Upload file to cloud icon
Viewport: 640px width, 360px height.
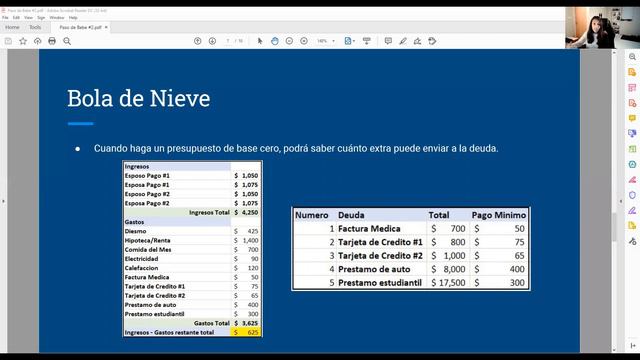click(38, 41)
